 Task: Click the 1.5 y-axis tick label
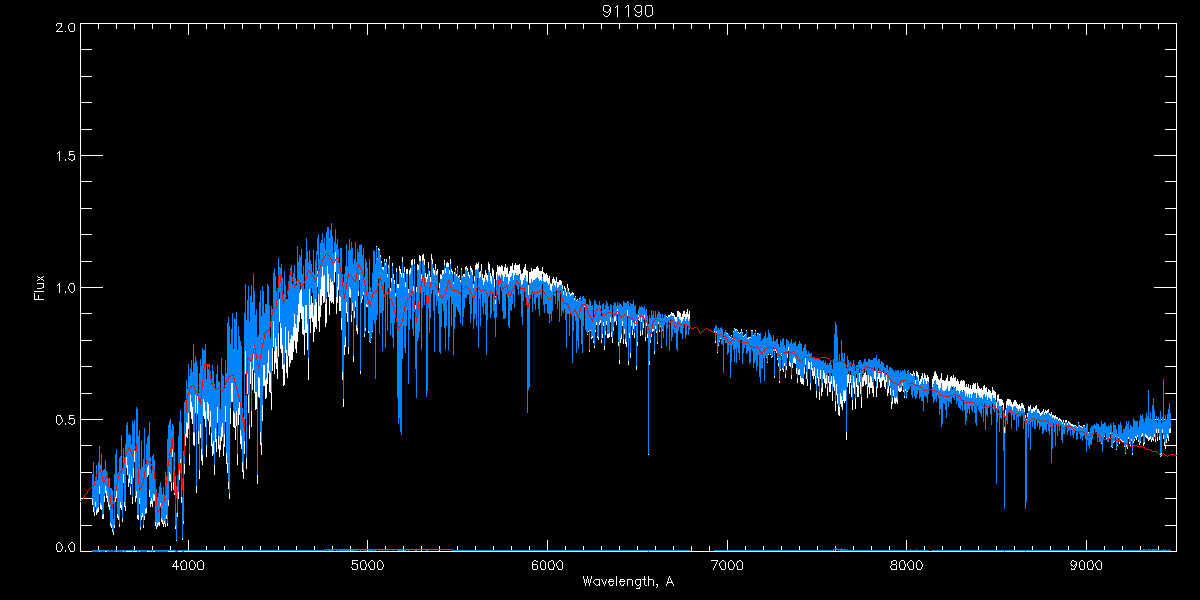pyautogui.click(x=65, y=157)
